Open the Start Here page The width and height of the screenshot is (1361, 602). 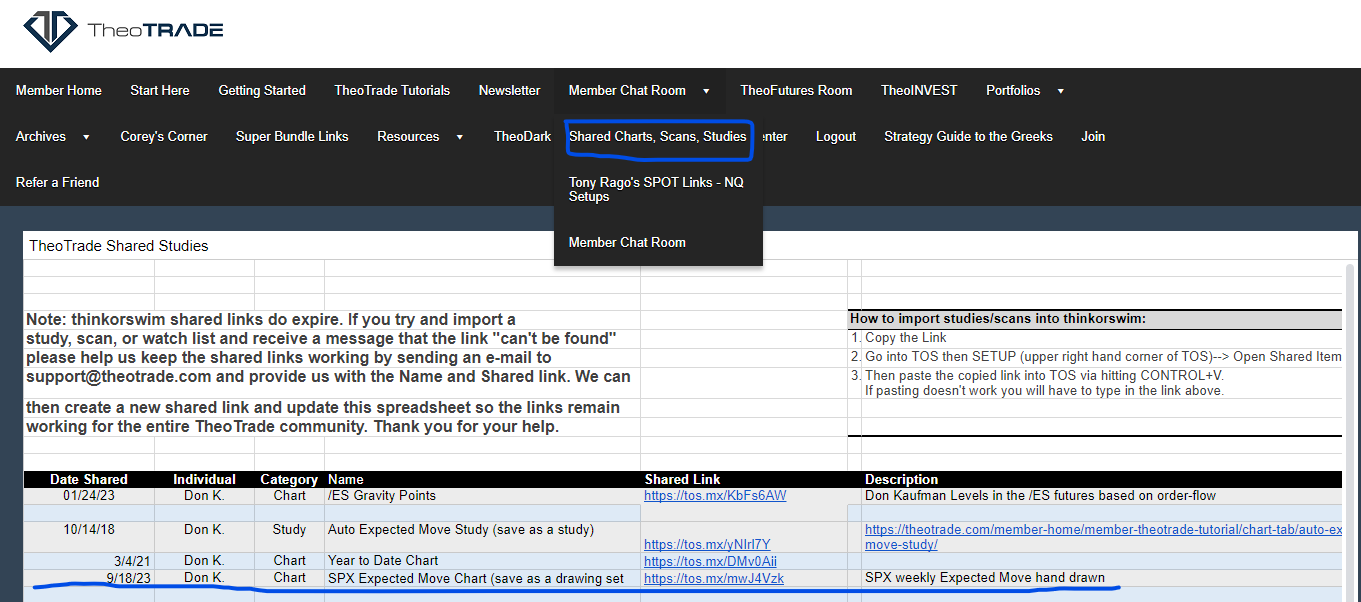pos(160,90)
